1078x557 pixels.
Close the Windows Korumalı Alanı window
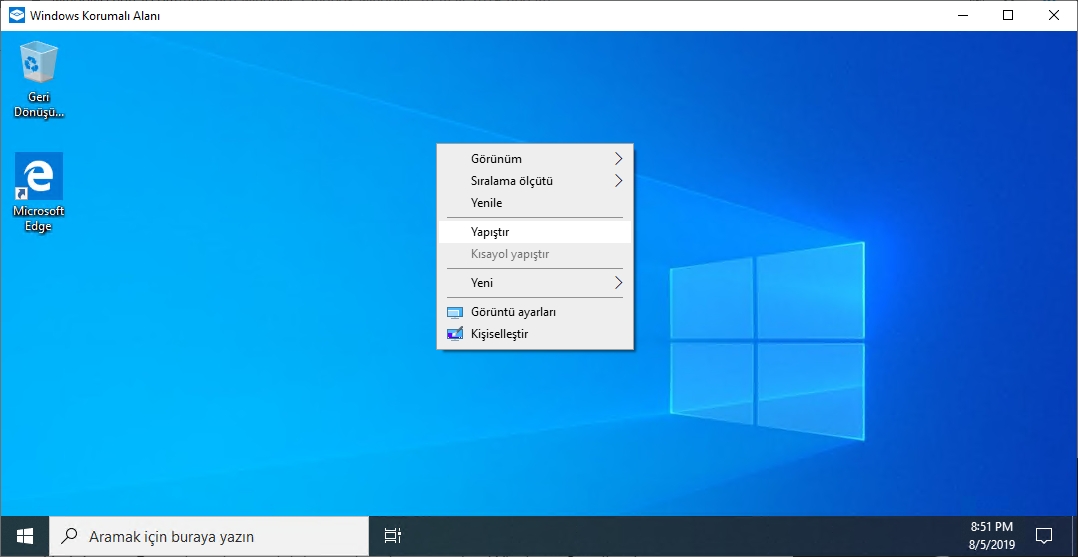click(1053, 15)
